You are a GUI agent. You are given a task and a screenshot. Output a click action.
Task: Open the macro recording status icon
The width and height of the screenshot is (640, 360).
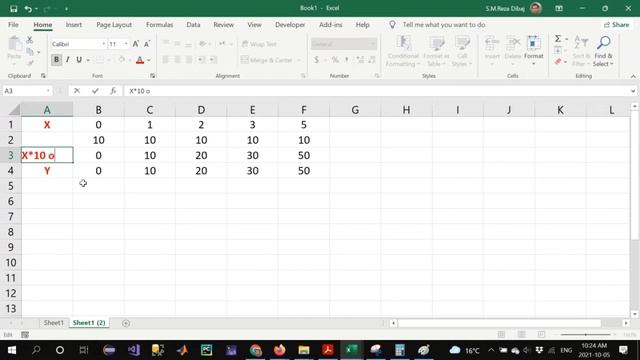[x=25, y=335]
